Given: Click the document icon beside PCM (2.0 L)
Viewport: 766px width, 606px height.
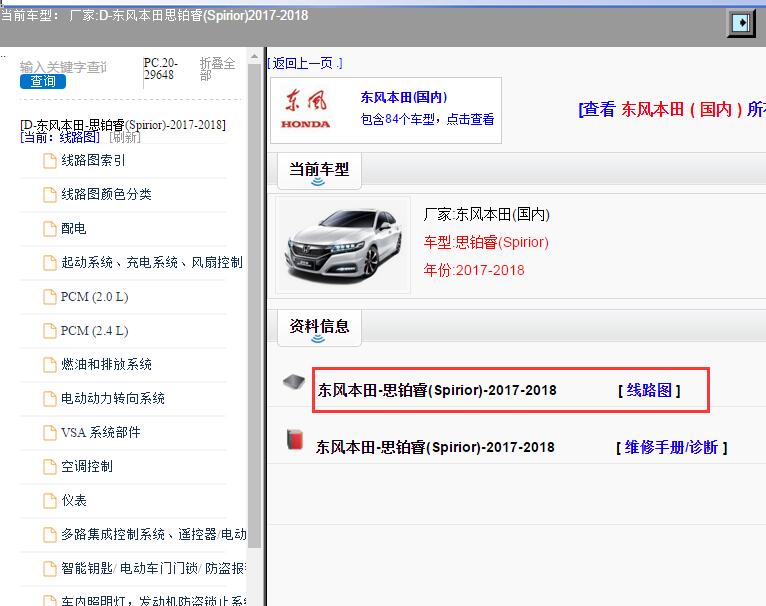Looking at the screenshot, I should point(49,297).
